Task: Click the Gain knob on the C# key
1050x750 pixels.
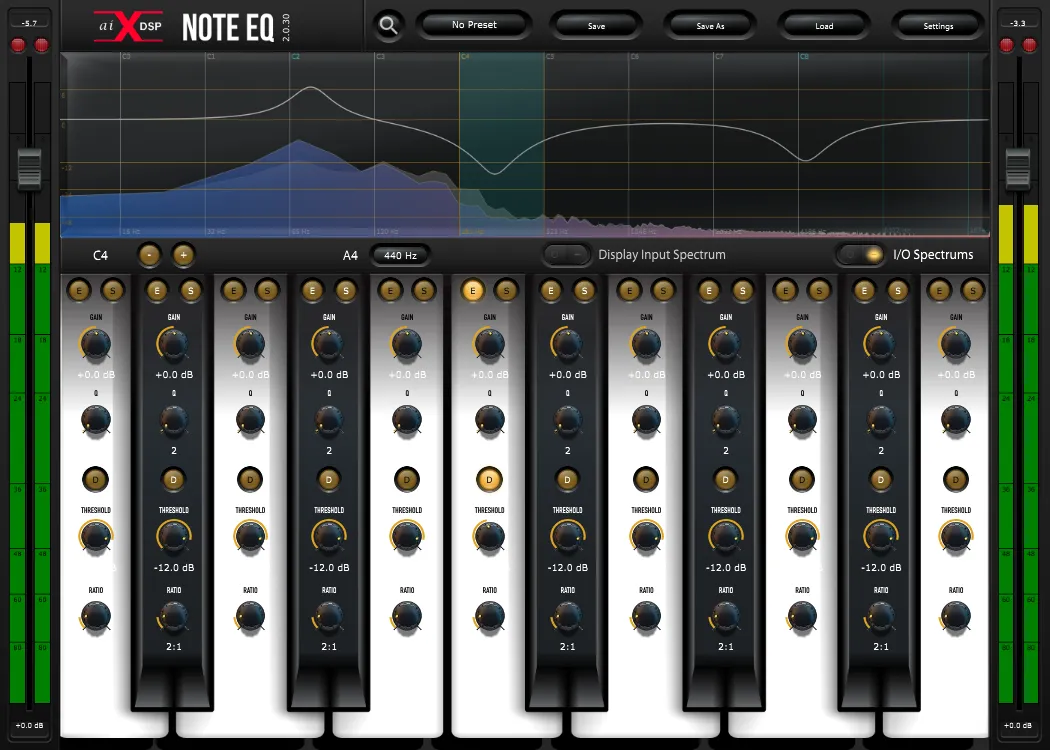Action: point(173,344)
